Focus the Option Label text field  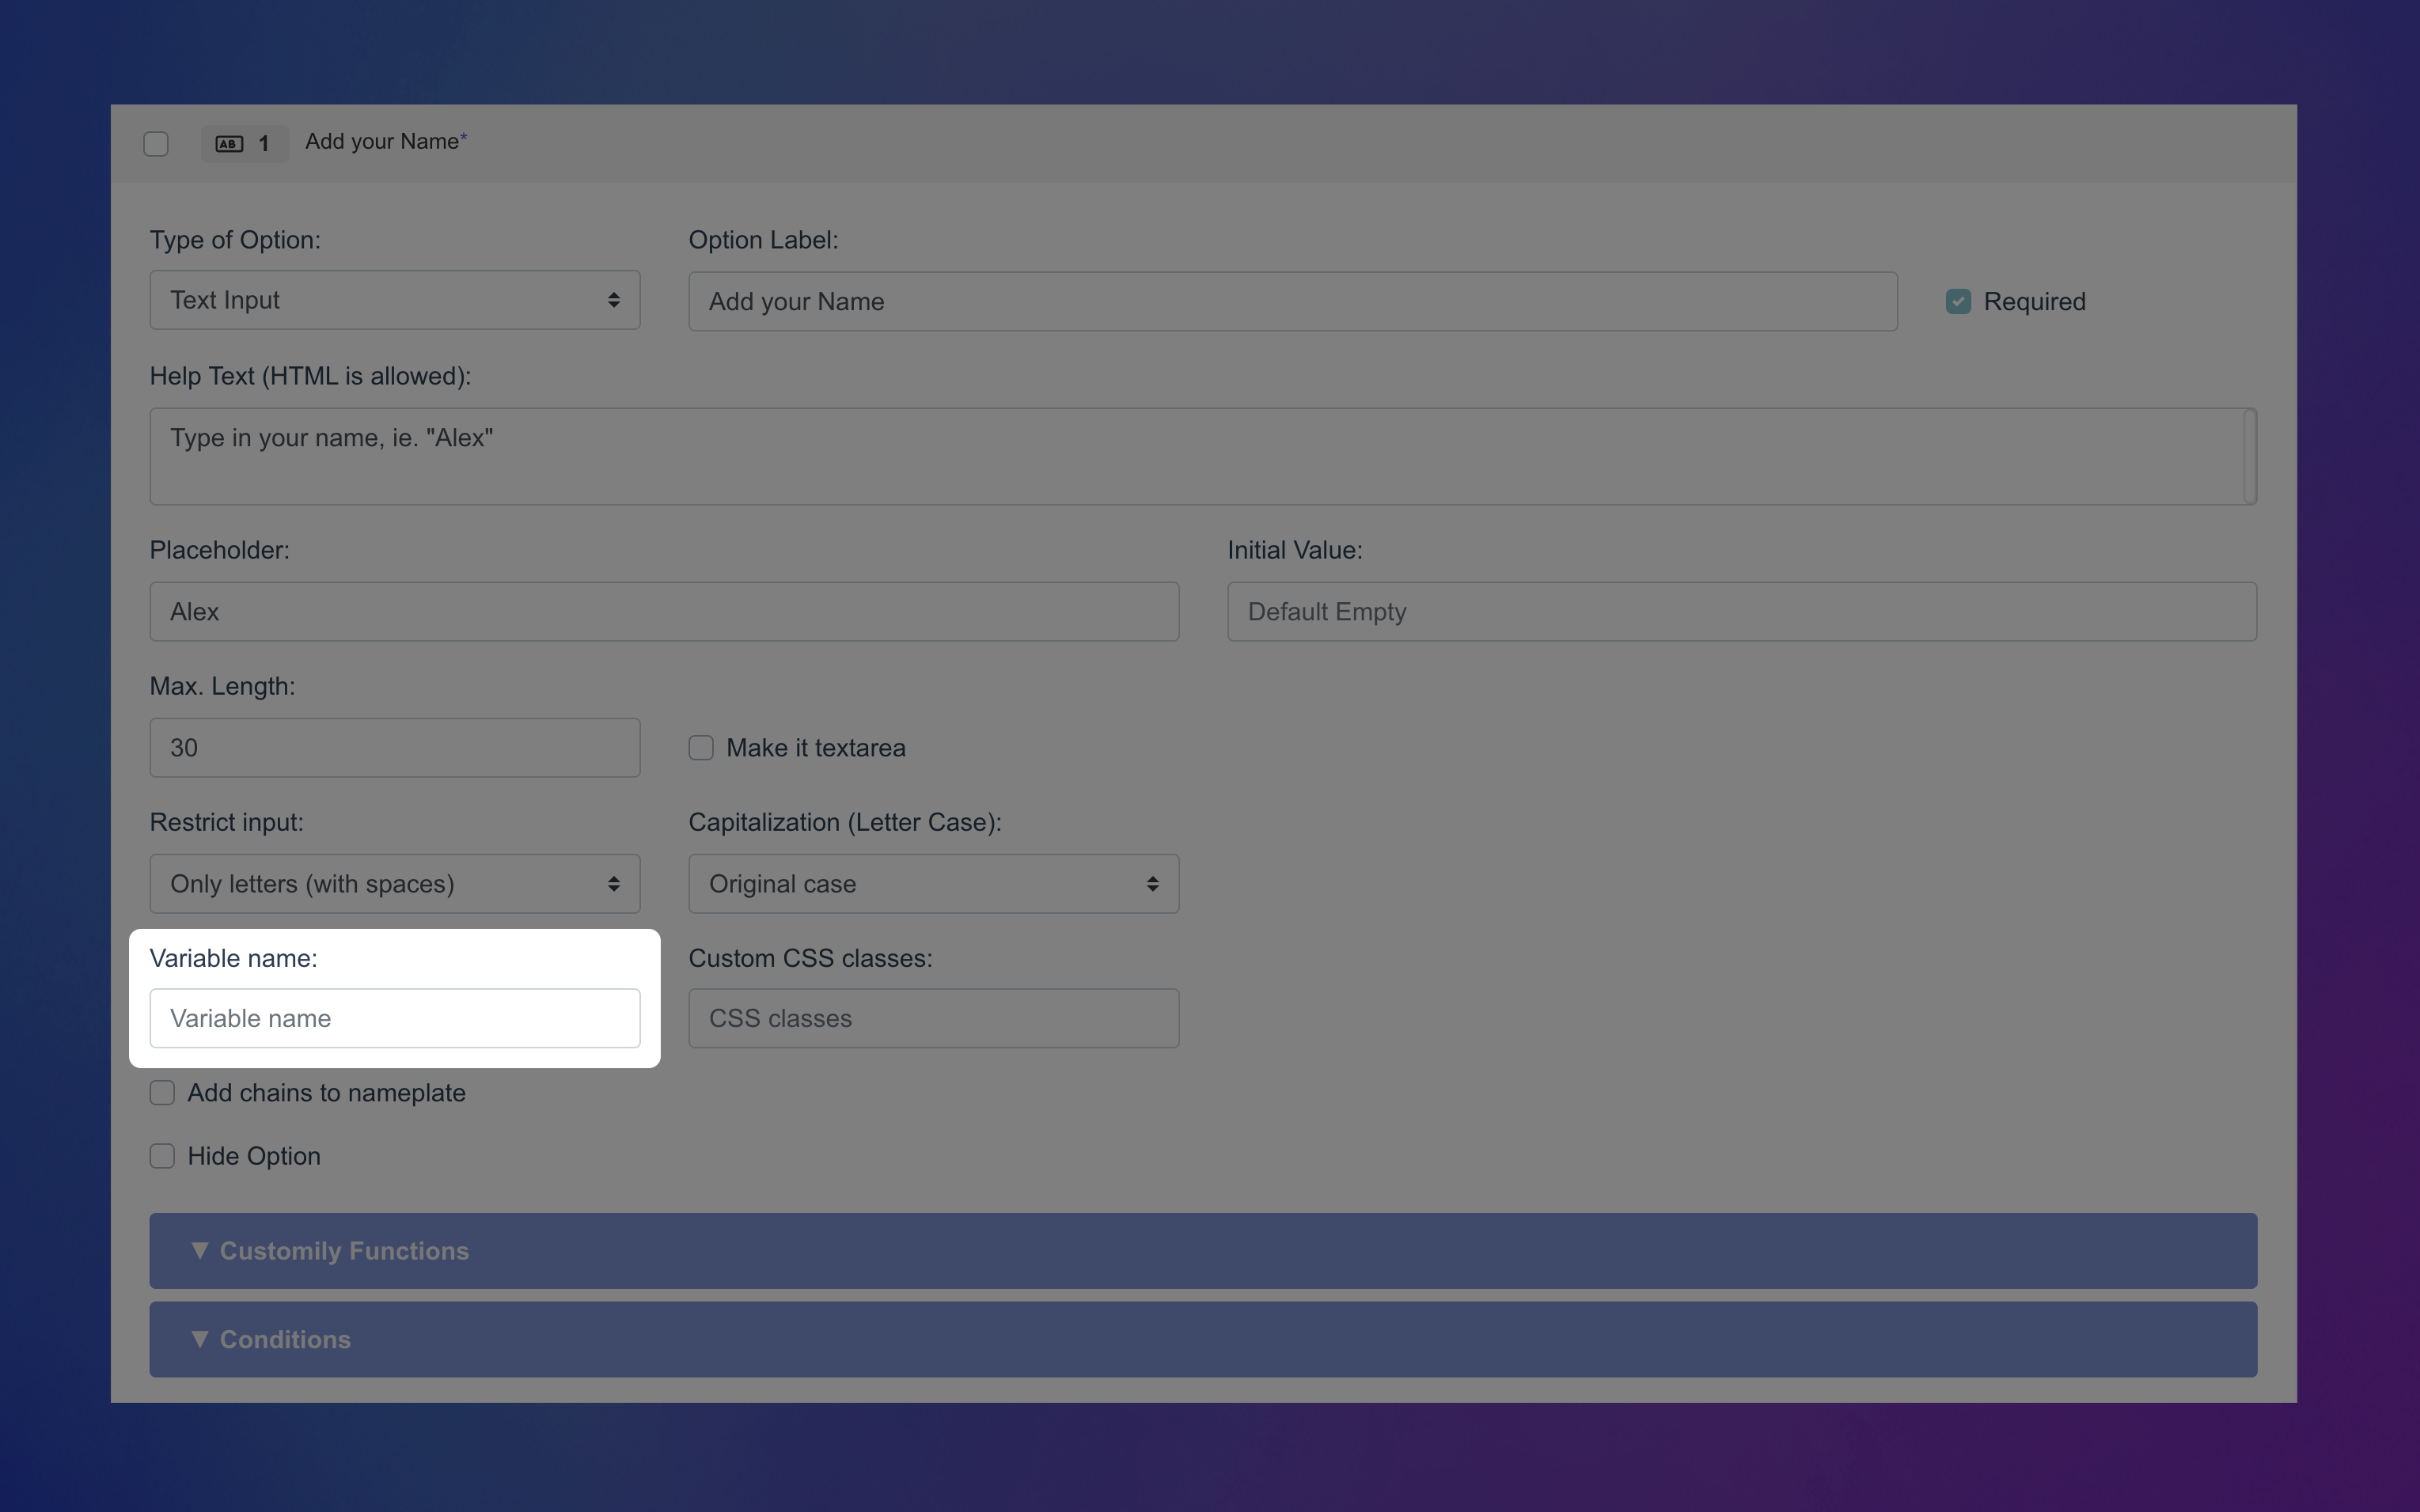(x=1292, y=300)
